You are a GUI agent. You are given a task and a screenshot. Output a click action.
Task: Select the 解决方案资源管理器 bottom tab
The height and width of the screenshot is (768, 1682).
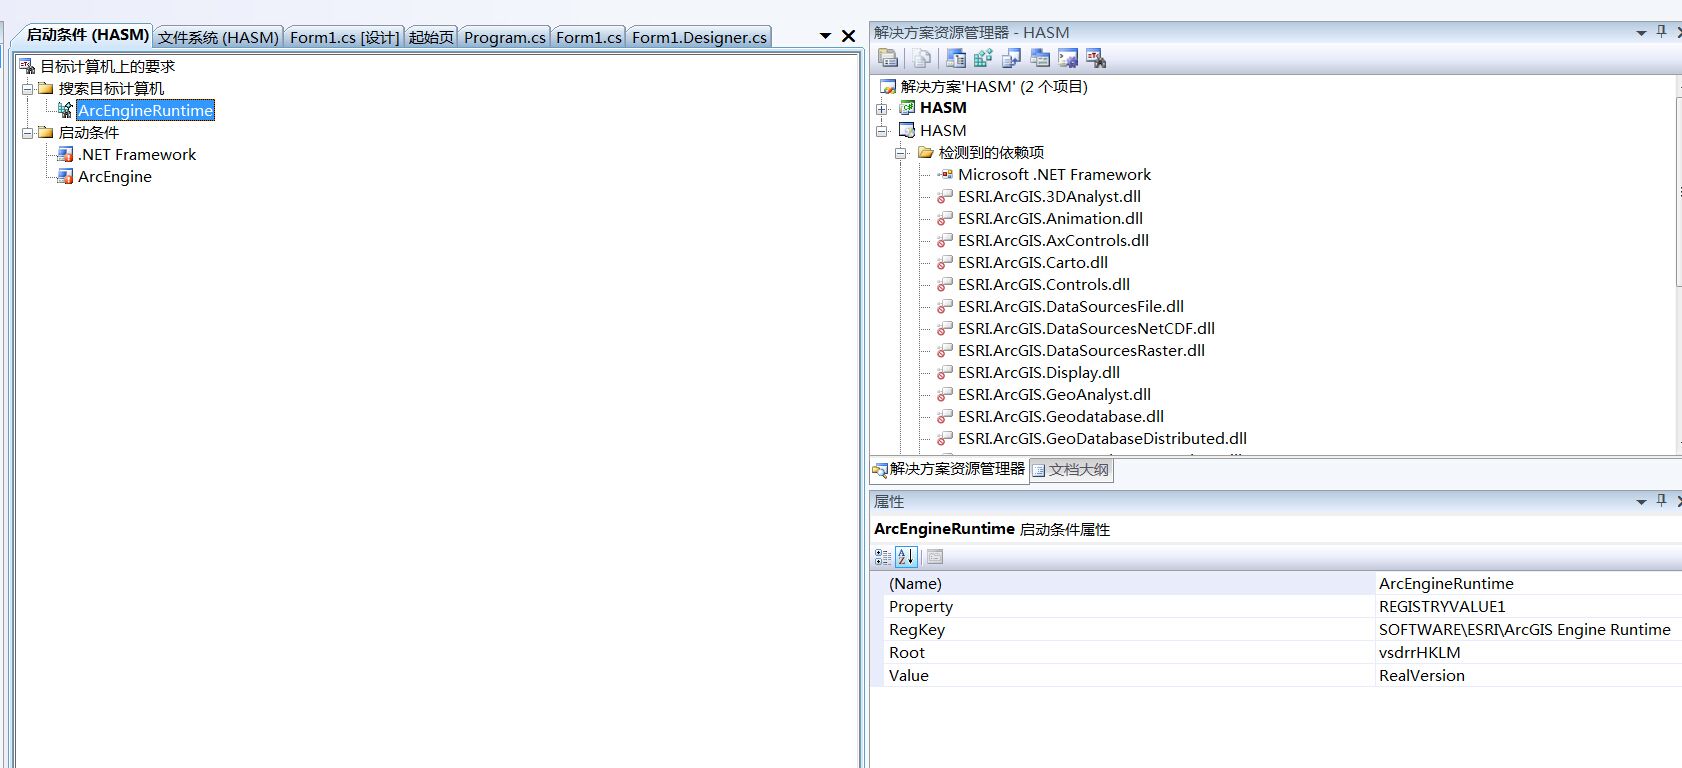click(x=949, y=468)
